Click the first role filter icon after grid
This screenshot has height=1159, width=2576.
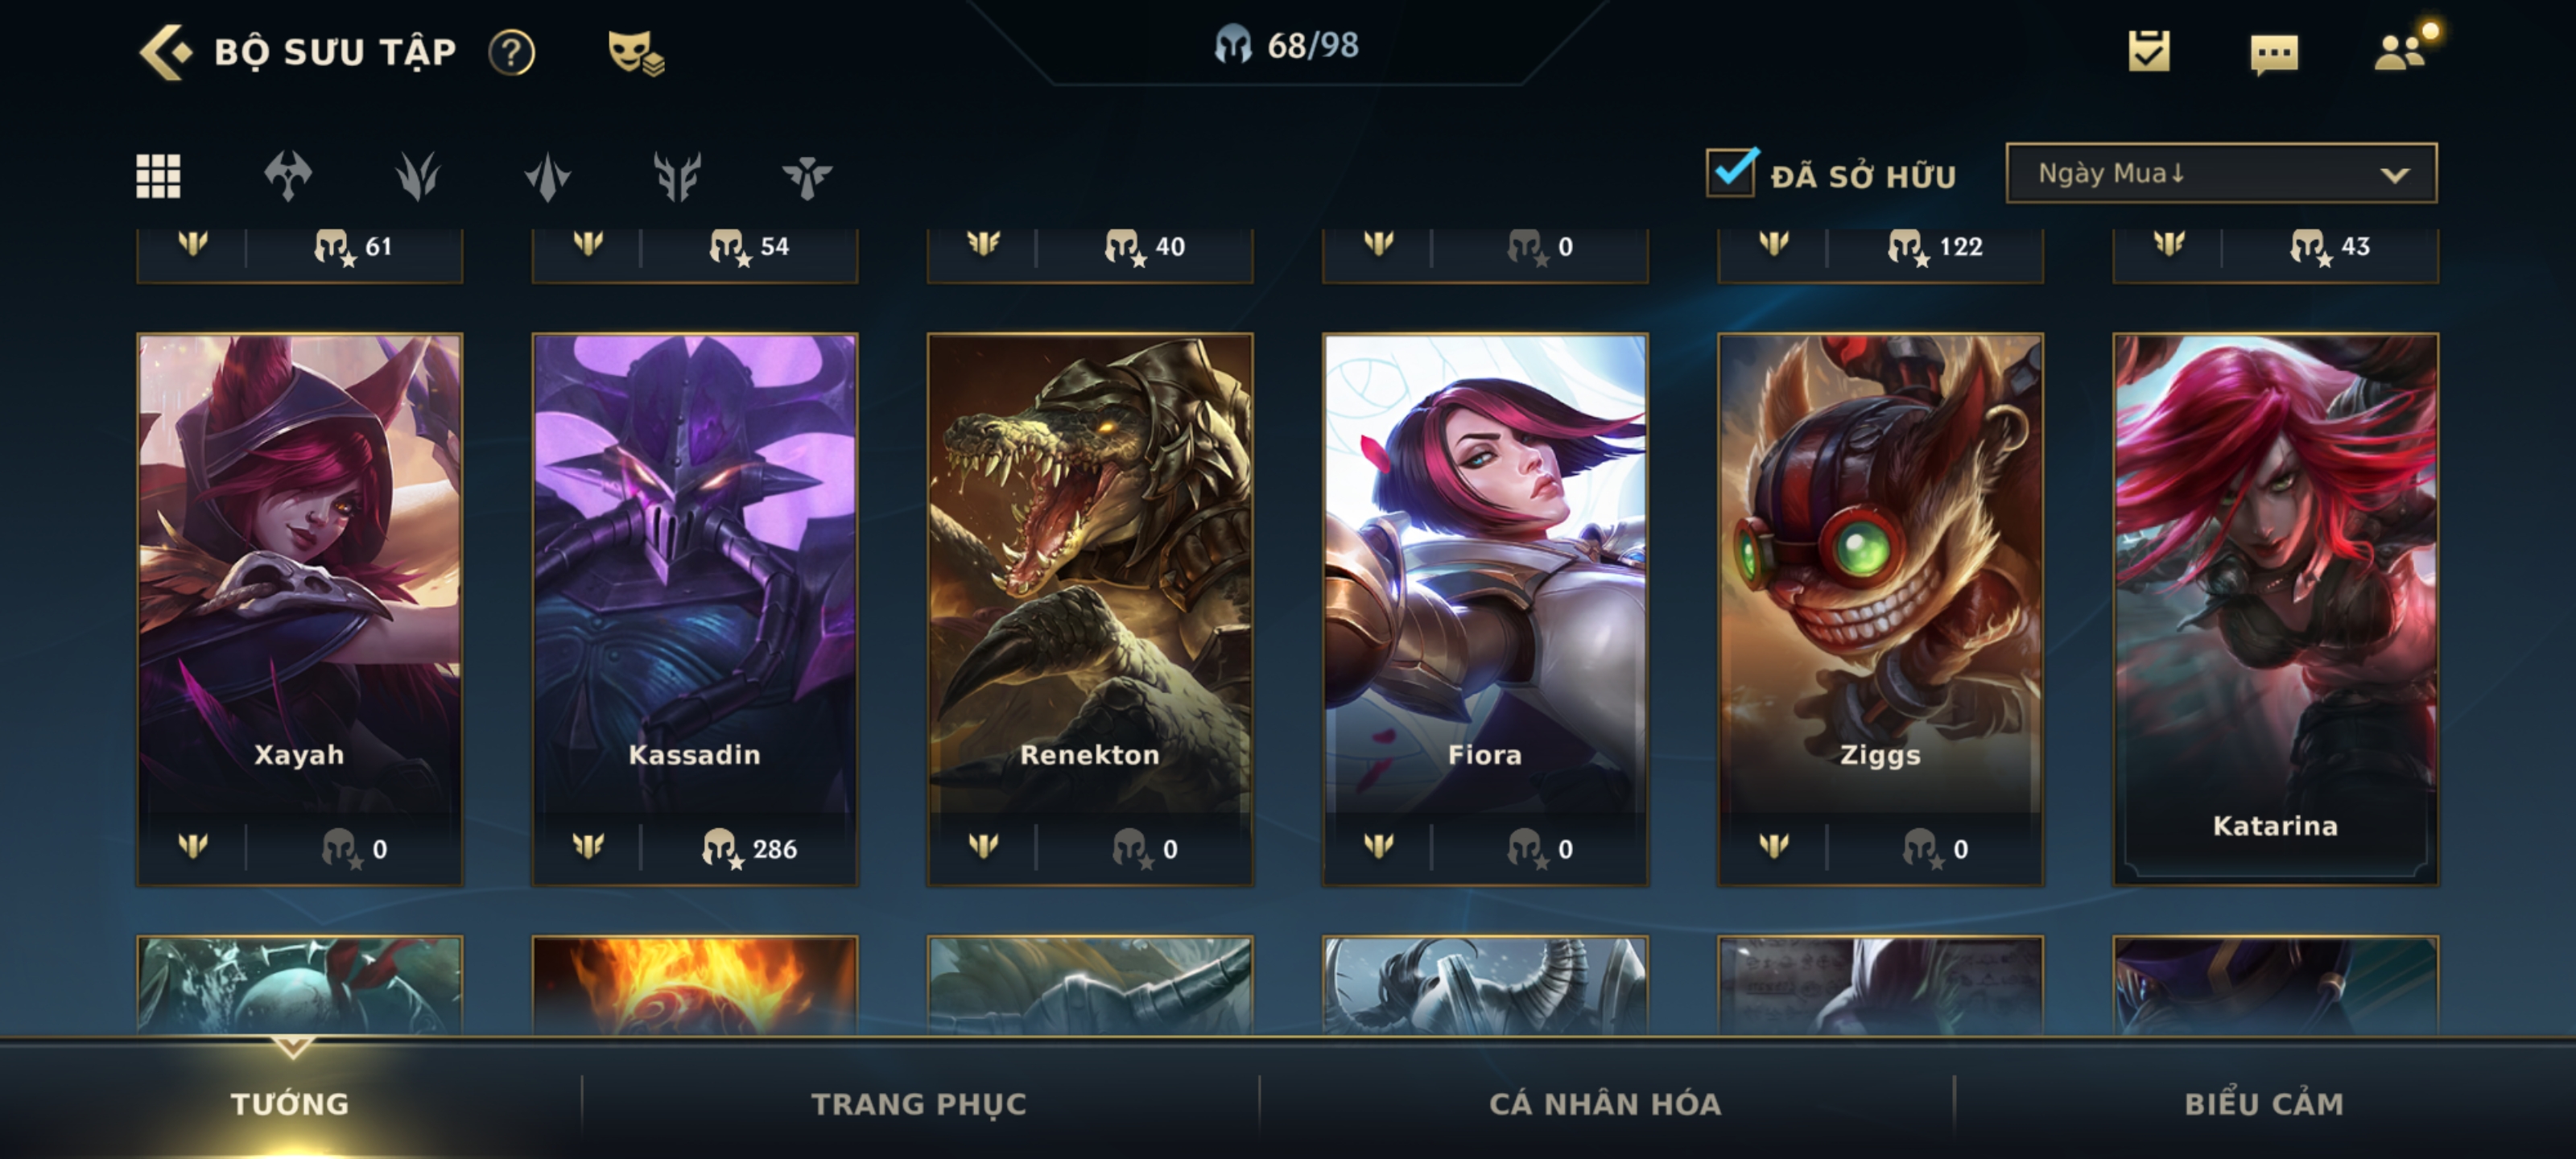point(288,176)
